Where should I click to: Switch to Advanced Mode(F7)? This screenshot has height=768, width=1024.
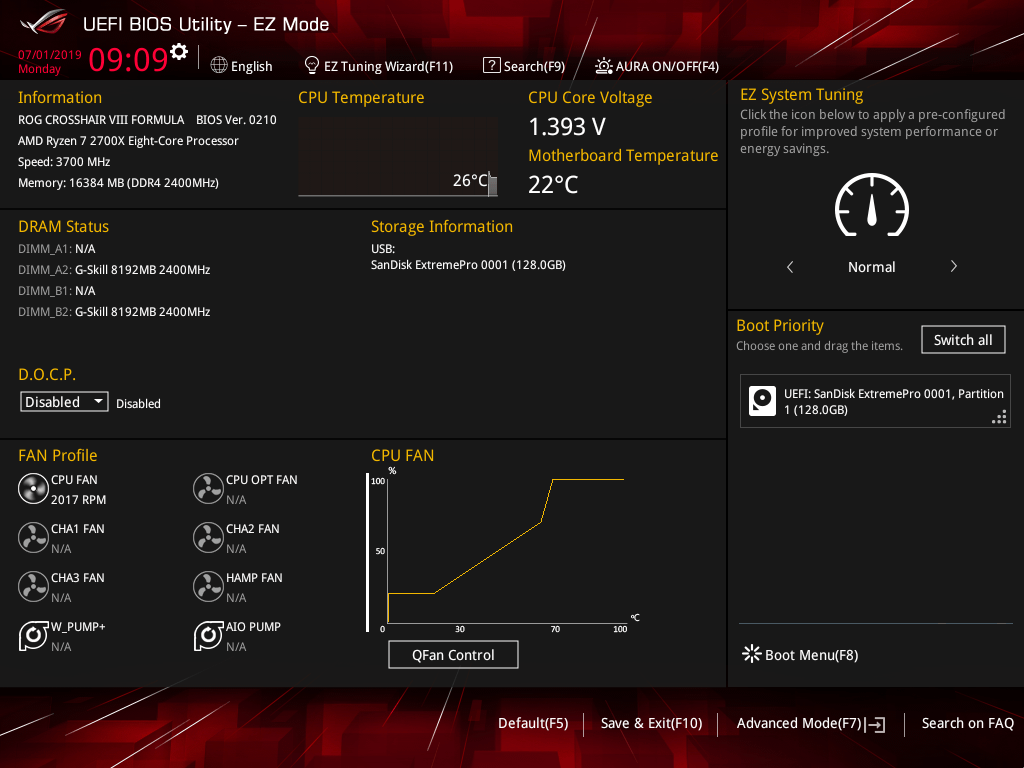[x=799, y=723]
